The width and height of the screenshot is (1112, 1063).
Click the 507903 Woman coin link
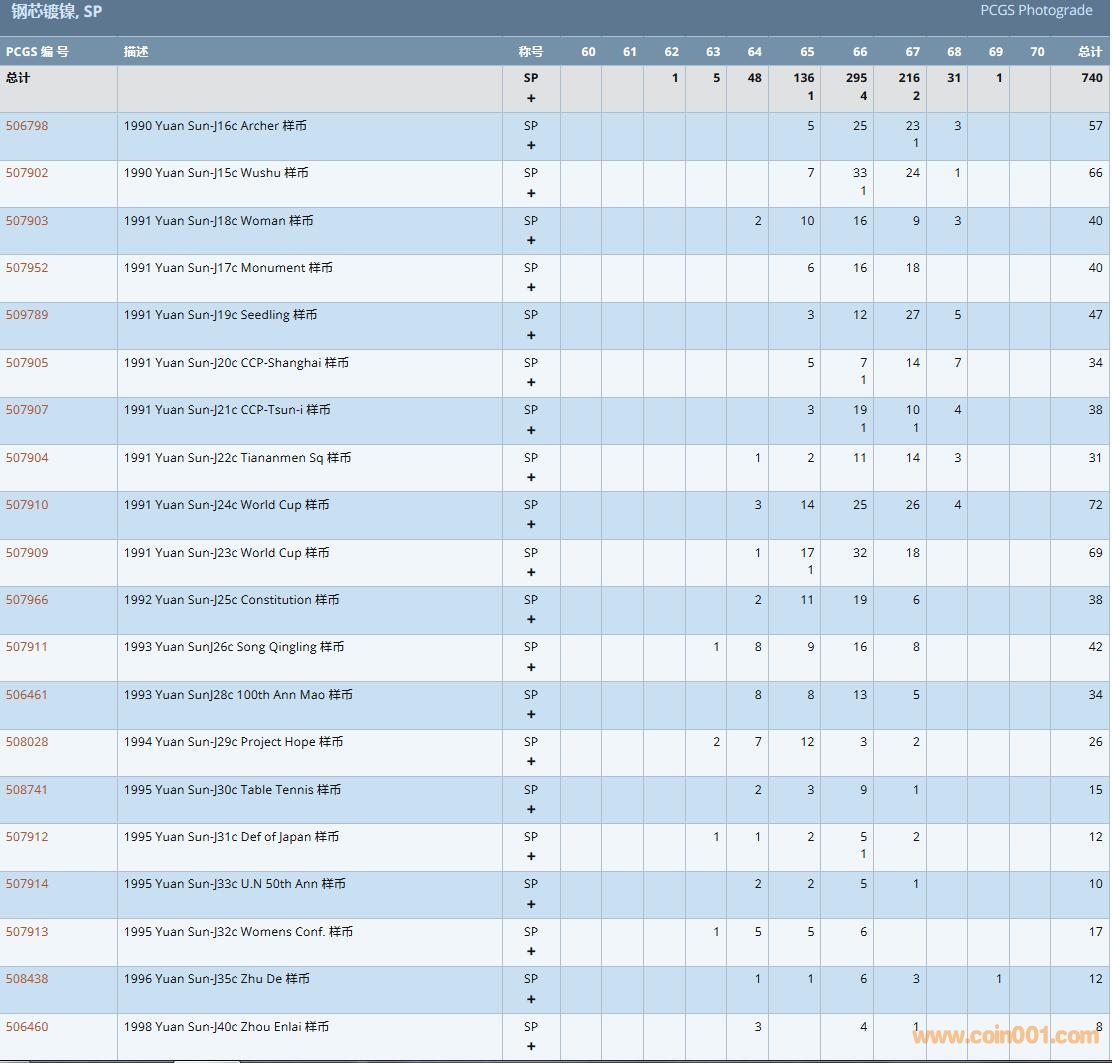[27, 221]
